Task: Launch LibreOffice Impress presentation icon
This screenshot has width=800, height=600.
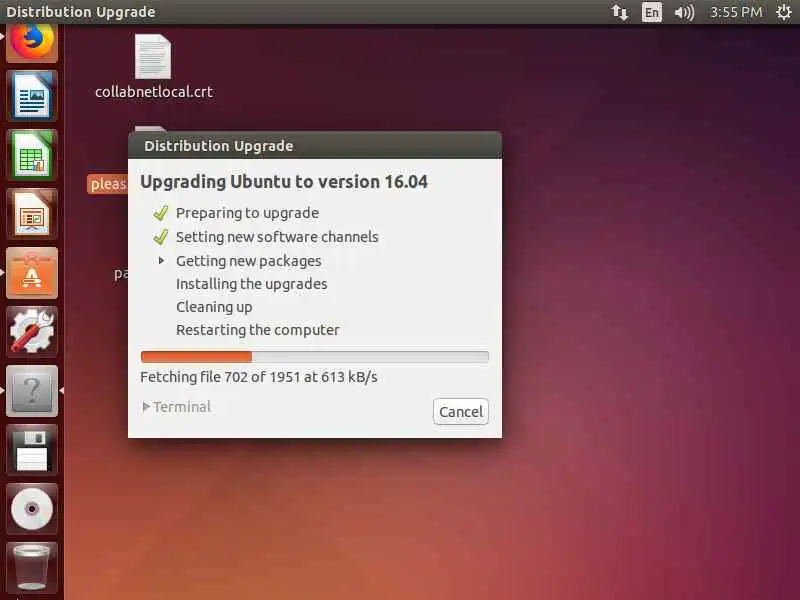Action: 32,214
